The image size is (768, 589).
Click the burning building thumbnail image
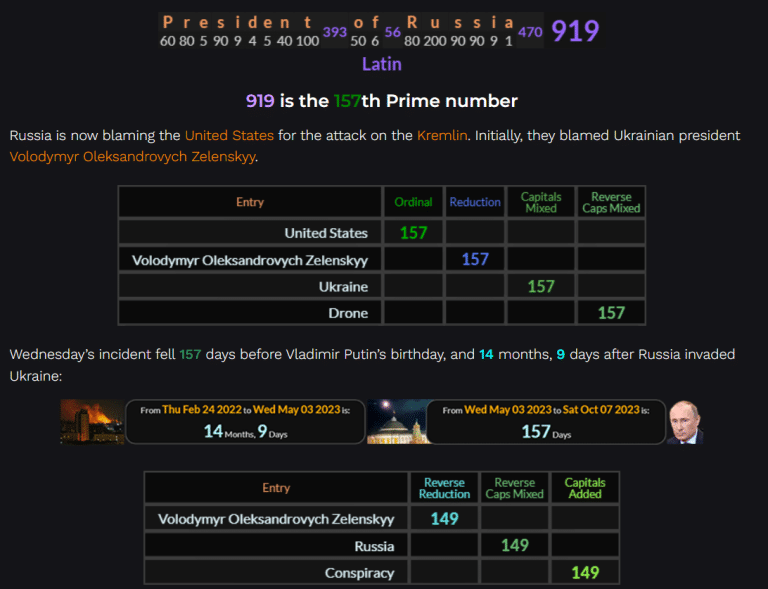point(92,421)
